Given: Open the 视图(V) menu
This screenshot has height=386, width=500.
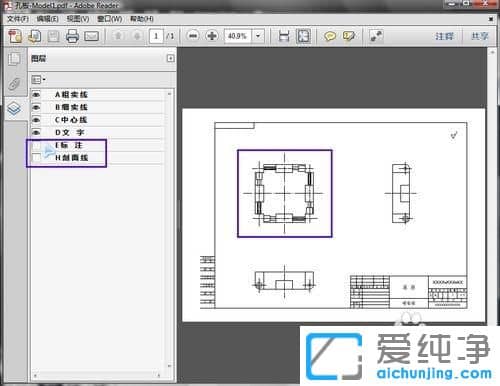Looking at the screenshot, I should (x=78, y=19).
